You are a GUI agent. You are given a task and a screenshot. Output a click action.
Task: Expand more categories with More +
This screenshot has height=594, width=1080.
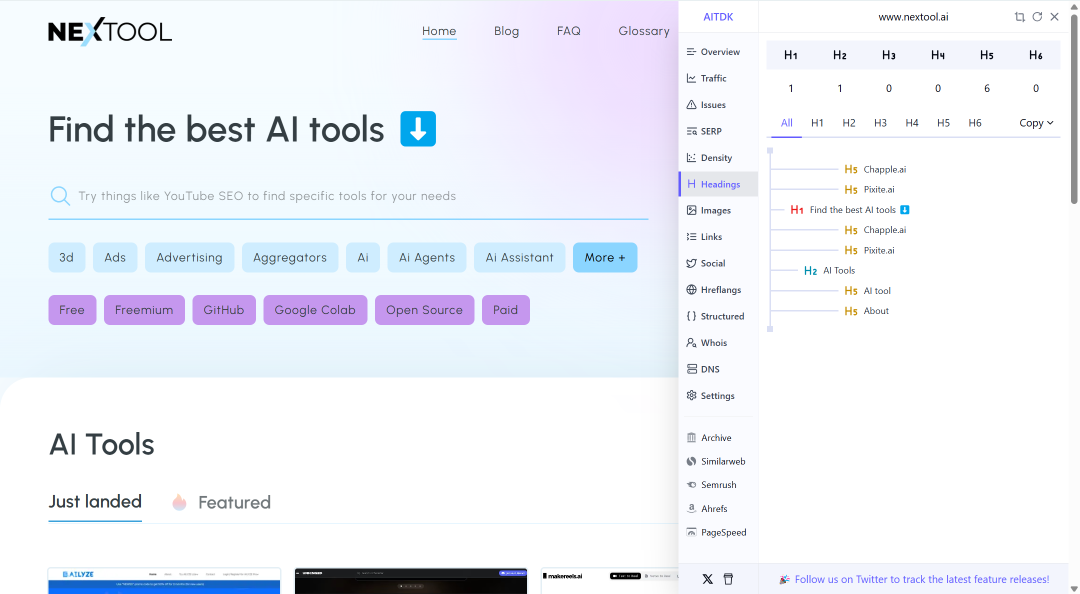pyautogui.click(x=605, y=257)
